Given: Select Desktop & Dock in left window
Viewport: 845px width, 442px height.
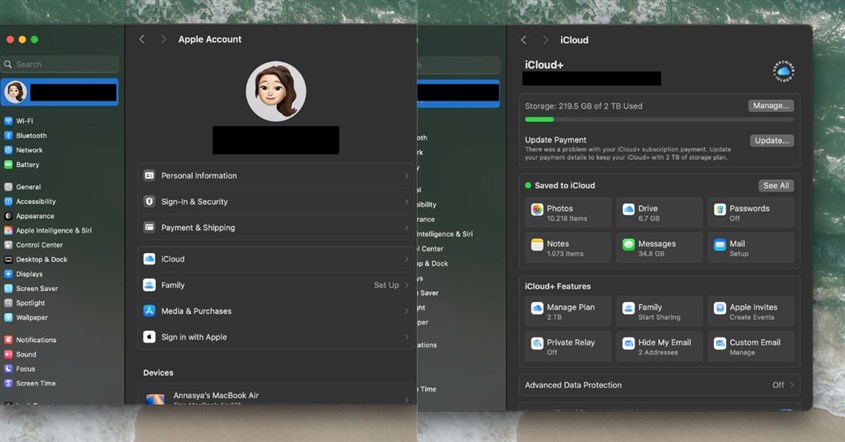Looking at the screenshot, I should [x=36, y=259].
